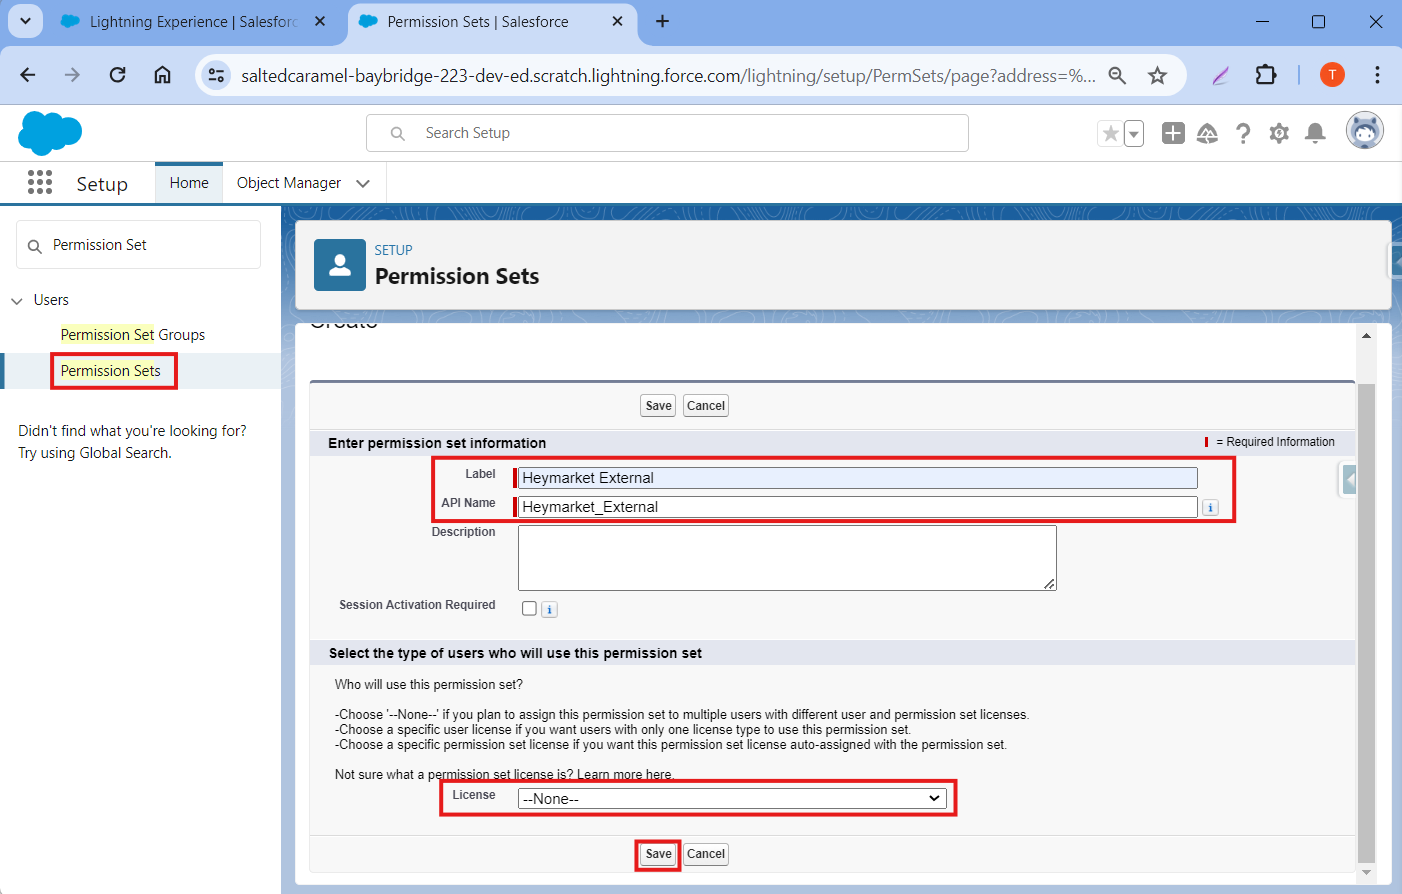Open the Help question mark icon
This screenshot has height=894, width=1402.
tap(1243, 133)
